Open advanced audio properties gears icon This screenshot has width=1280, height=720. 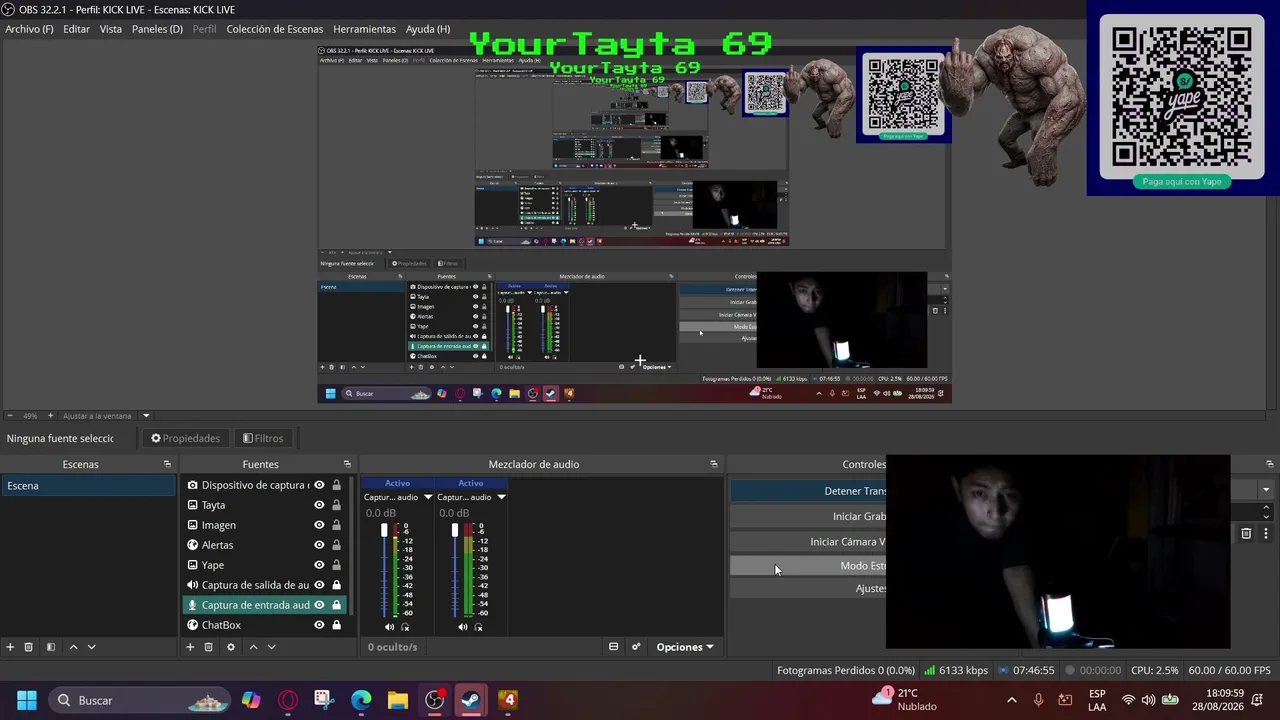click(636, 647)
